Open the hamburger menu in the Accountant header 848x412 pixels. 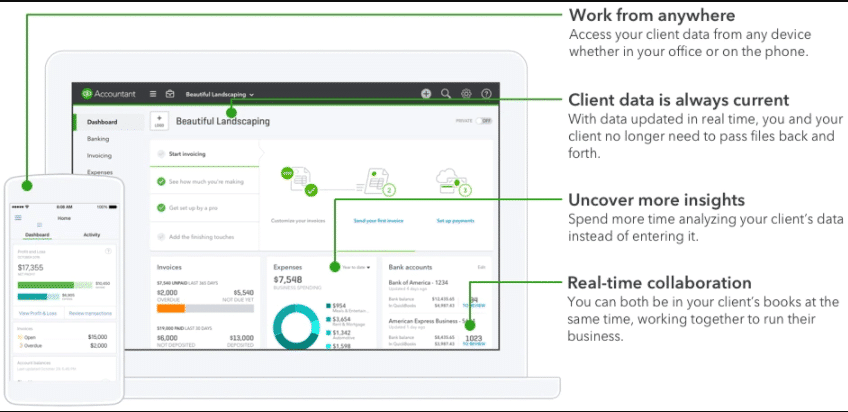coord(153,94)
